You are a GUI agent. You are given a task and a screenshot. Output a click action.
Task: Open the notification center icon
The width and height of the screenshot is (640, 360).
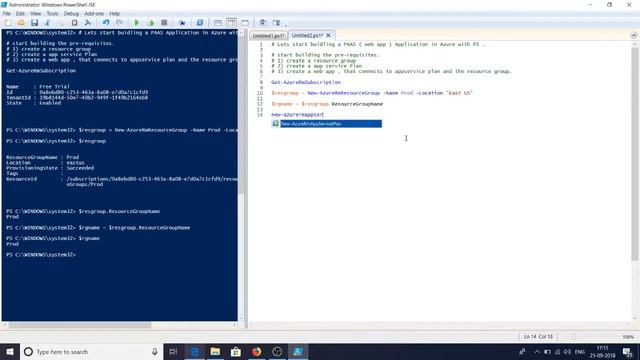point(627,351)
